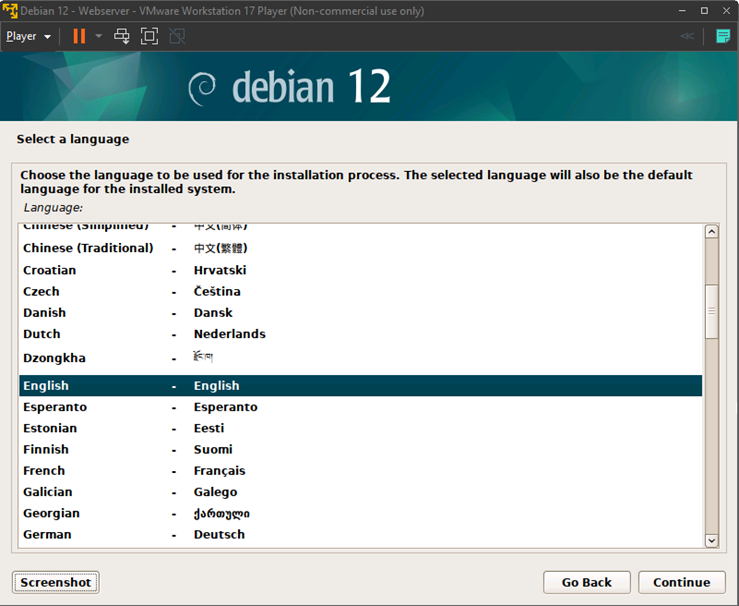The image size is (739, 606).
Task: Open the Player menu
Action: 28,36
